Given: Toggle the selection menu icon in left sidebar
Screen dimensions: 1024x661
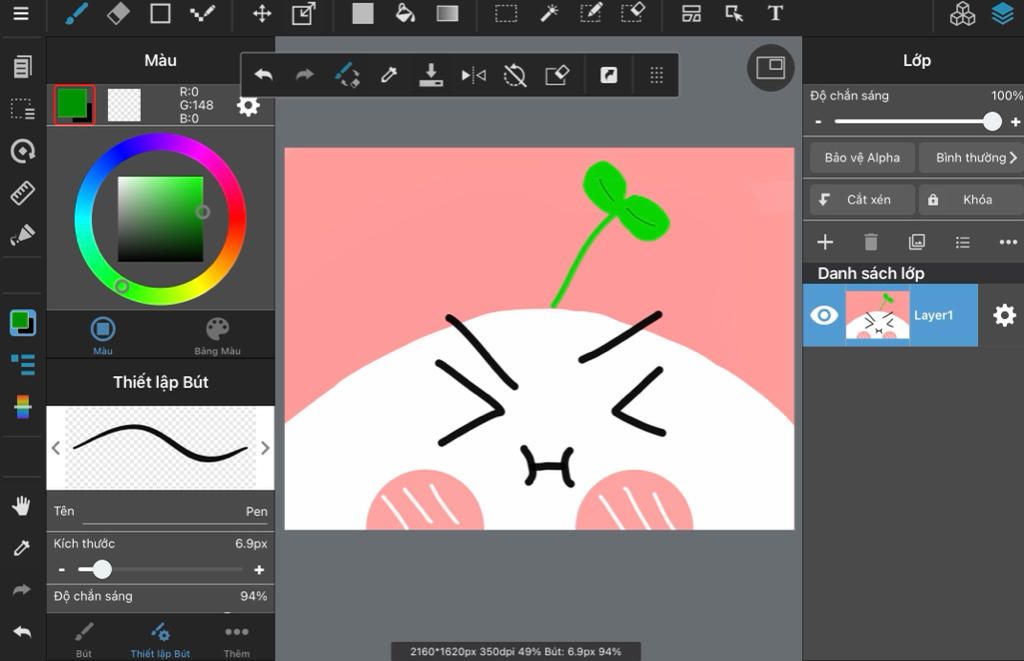Looking at the screenshot, I should [x=23, y=109].
